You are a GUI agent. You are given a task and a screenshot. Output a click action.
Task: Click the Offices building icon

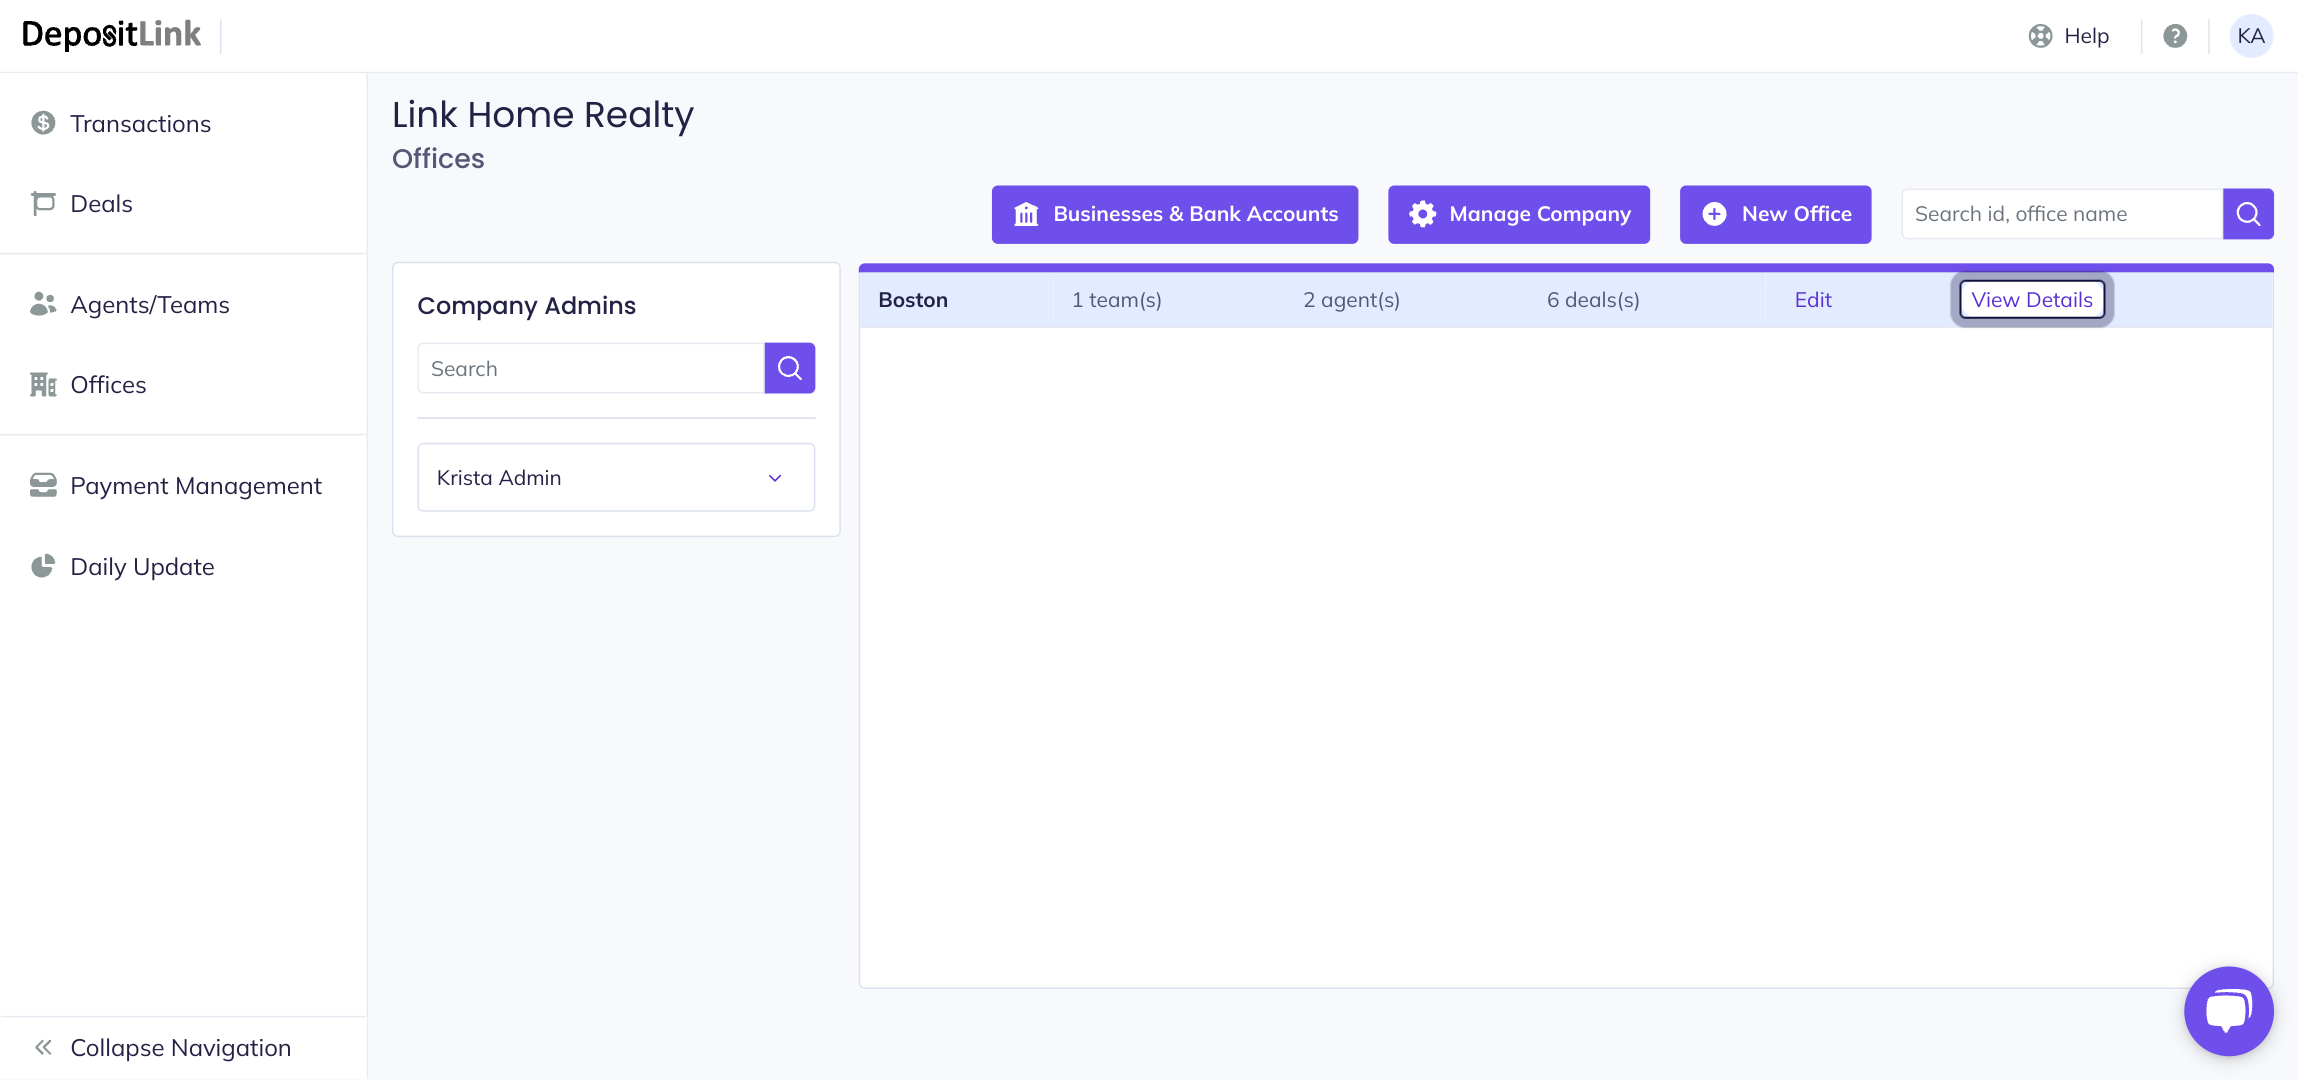[x=43, y=384]
